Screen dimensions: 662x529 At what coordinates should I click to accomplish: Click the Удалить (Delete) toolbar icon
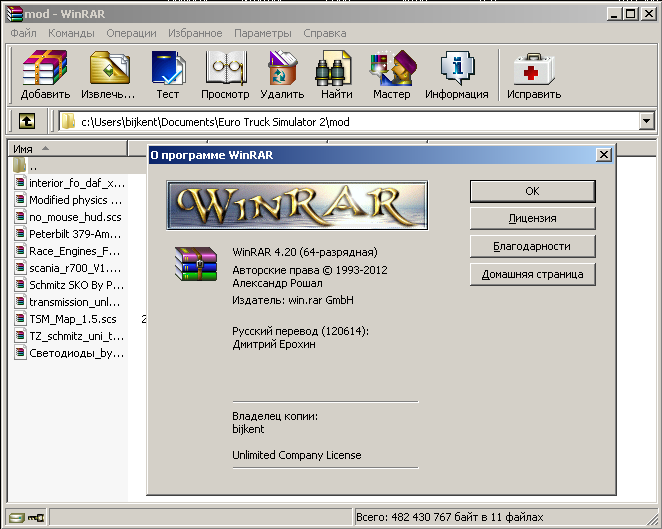pos(282,74)
